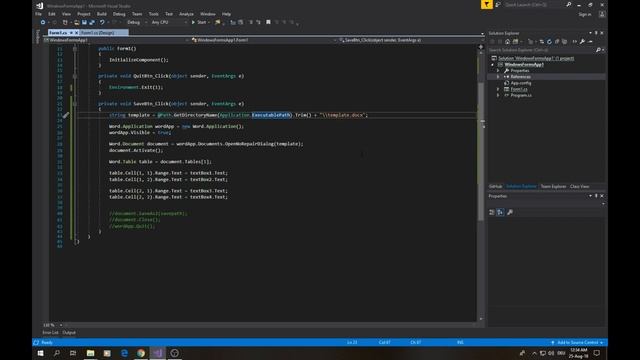
Task: Collapse the SaveBtn_Click method outlining toggle
Action: 75,104
